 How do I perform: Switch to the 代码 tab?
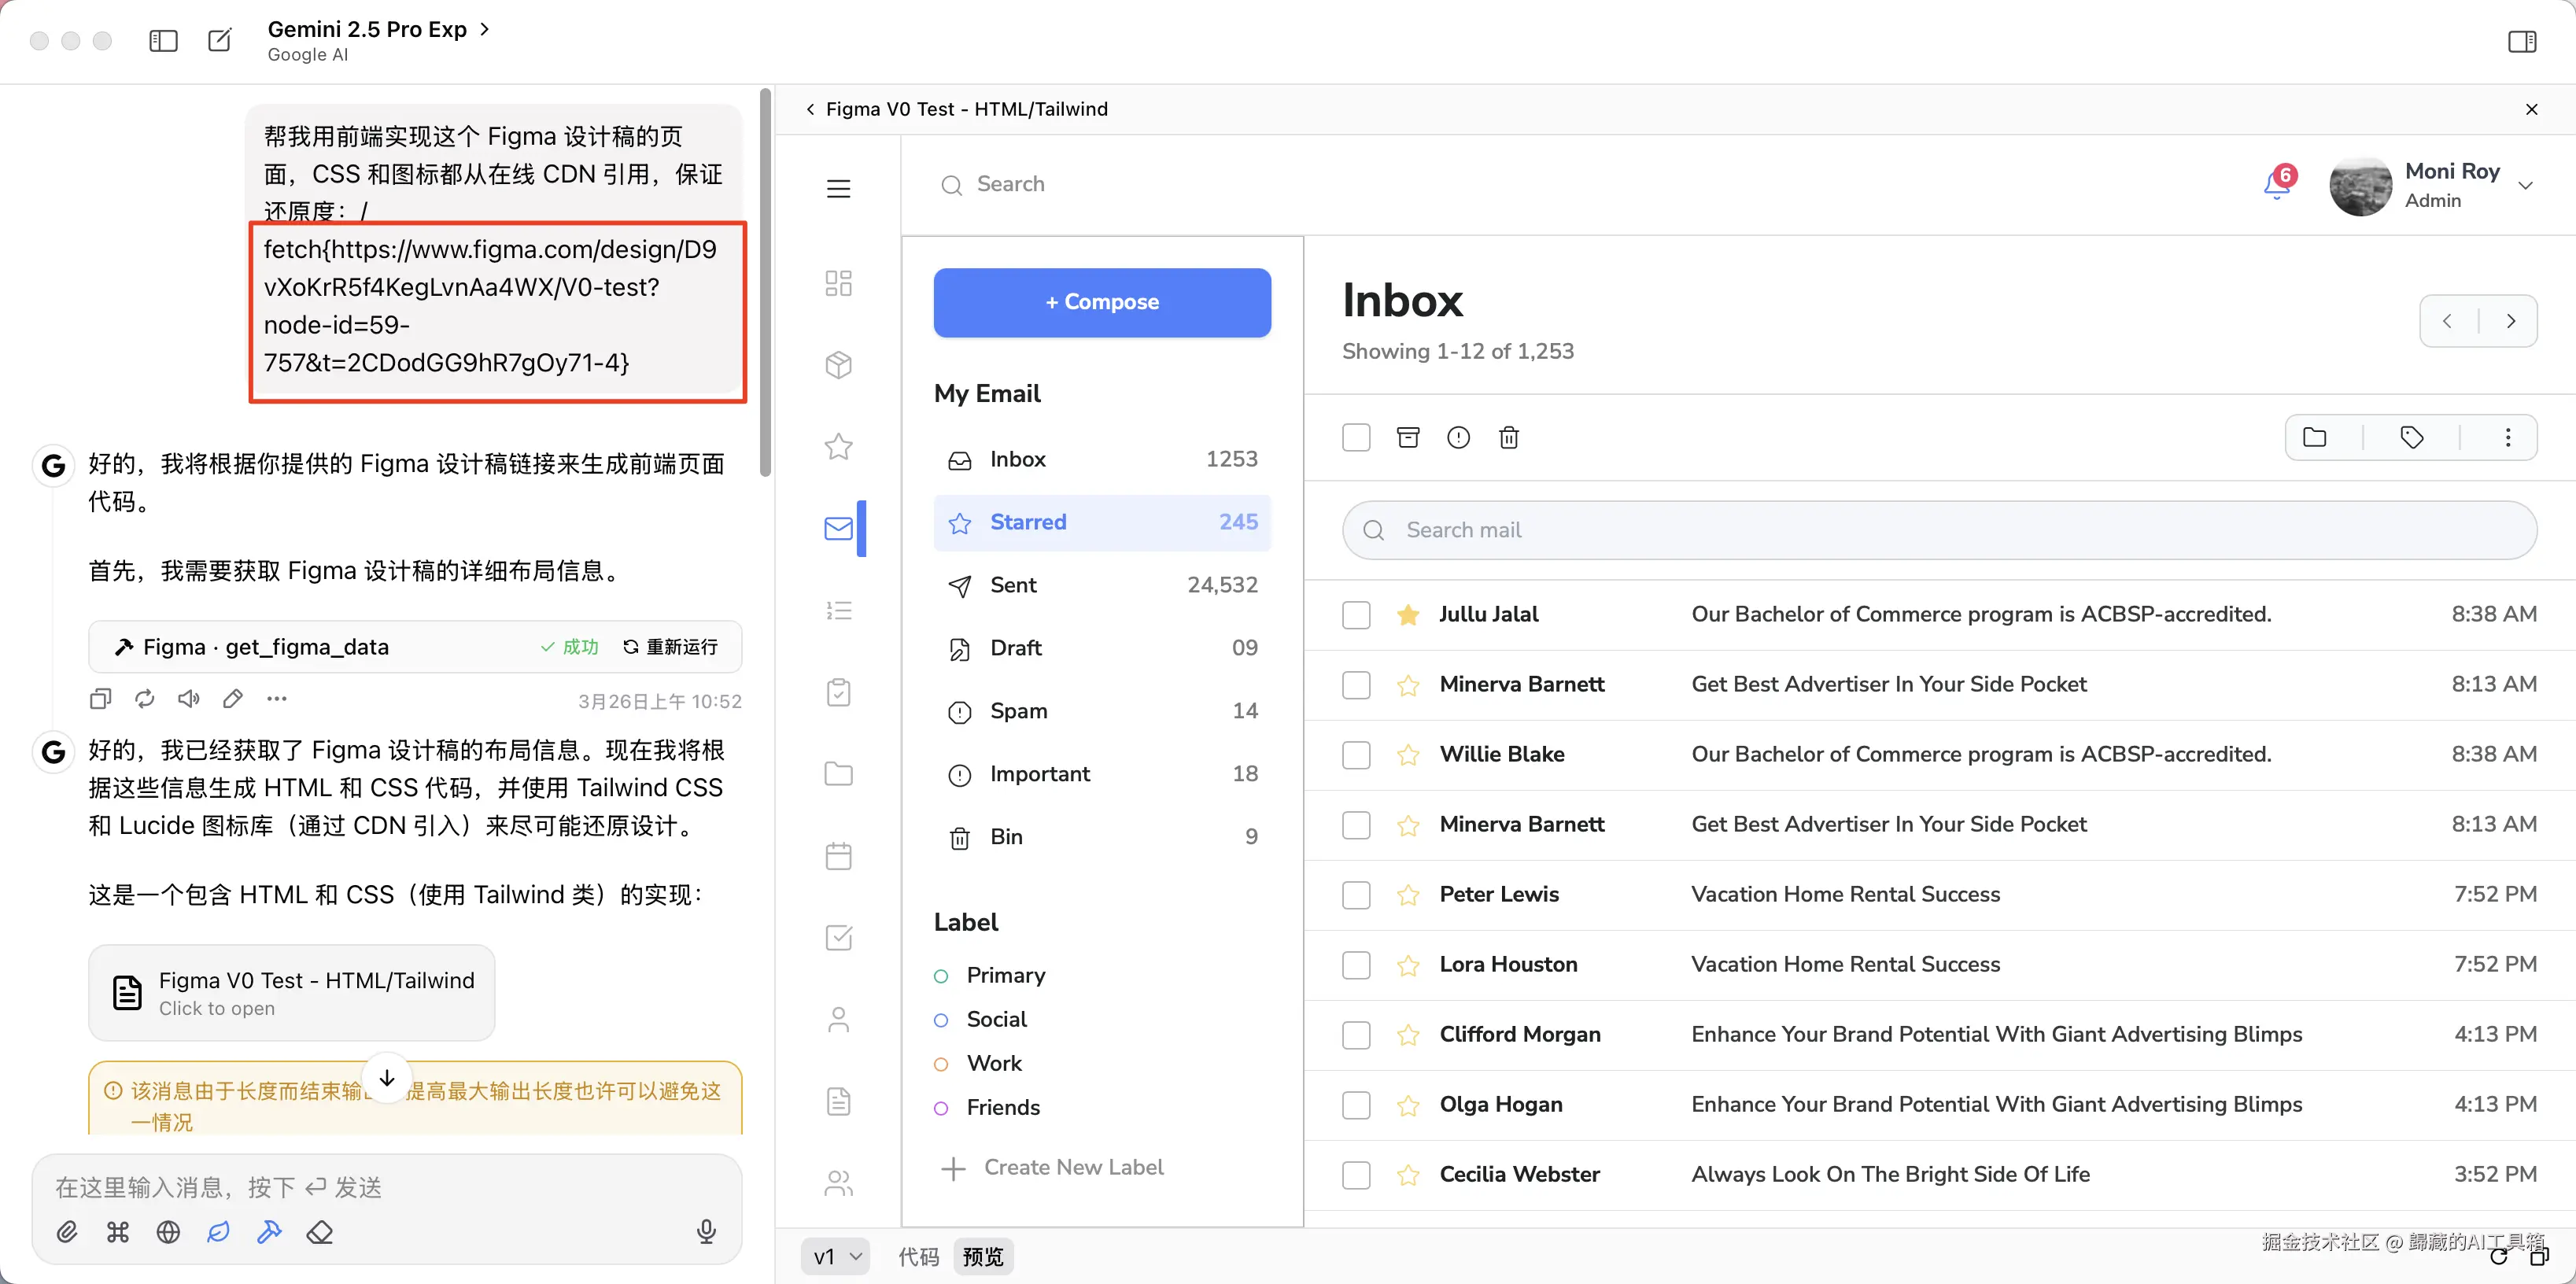918,1256
